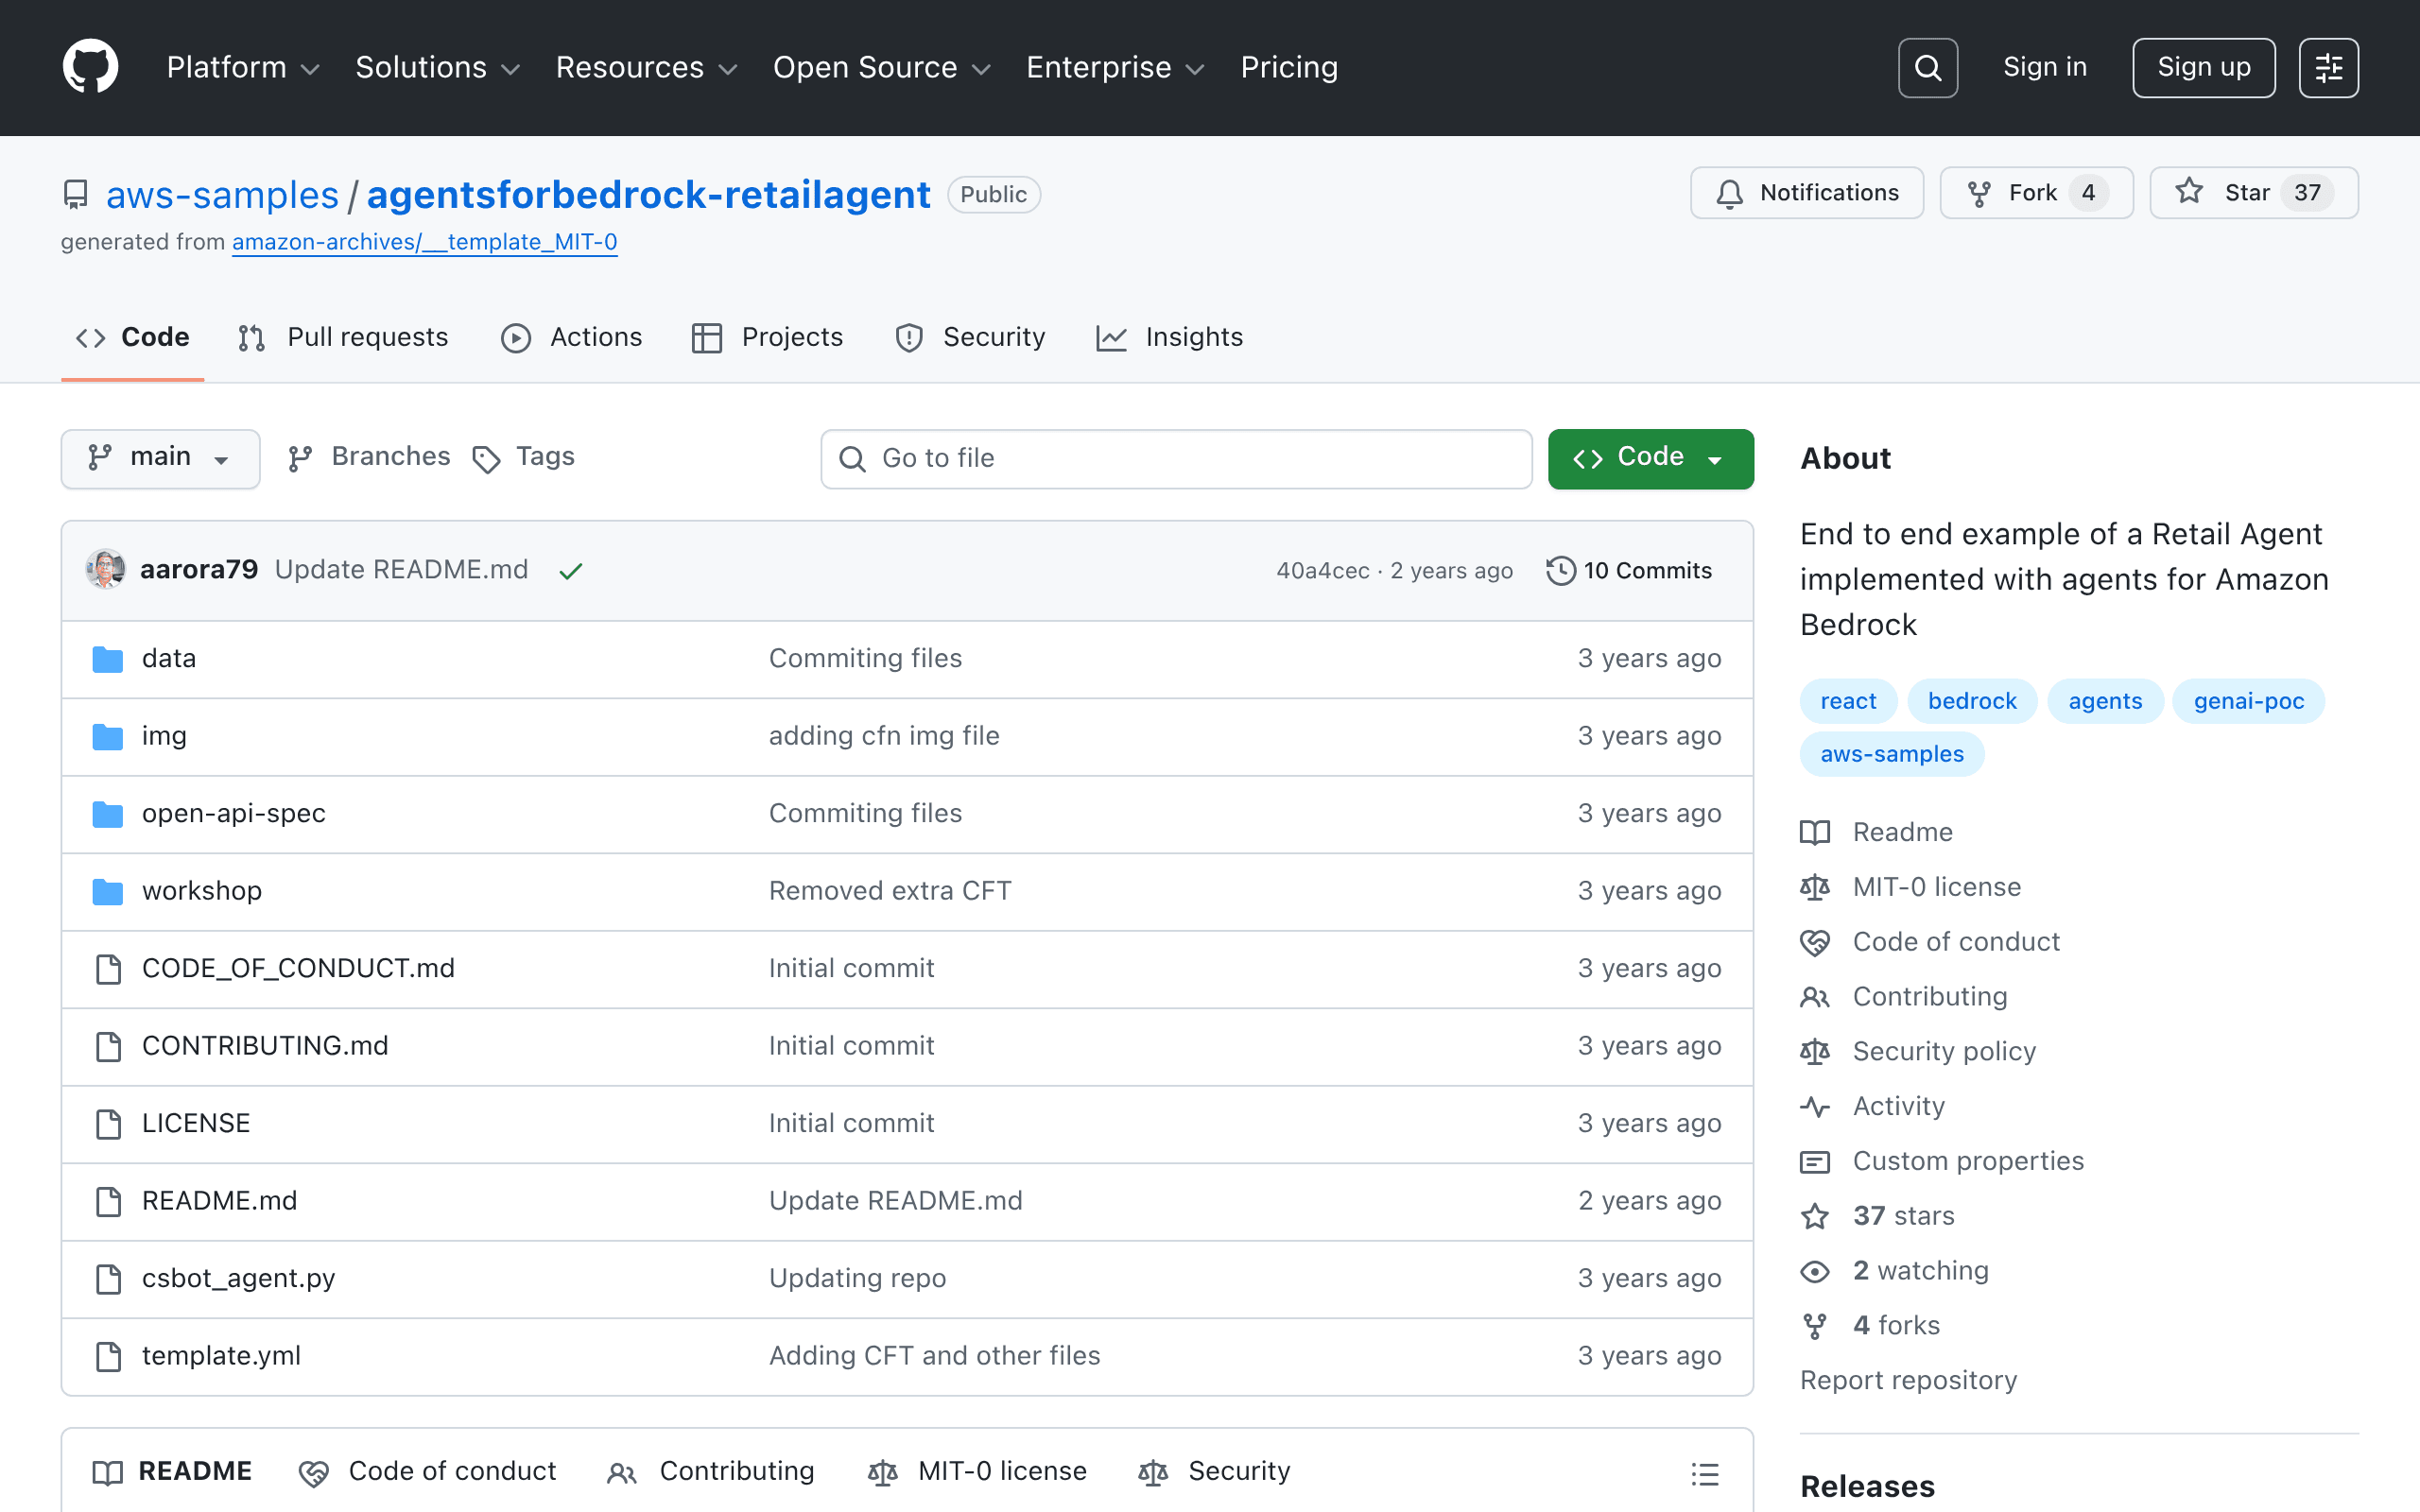2420x1512 pixels.
Task: Open the Branches list
Action: [x=369, y=457]
